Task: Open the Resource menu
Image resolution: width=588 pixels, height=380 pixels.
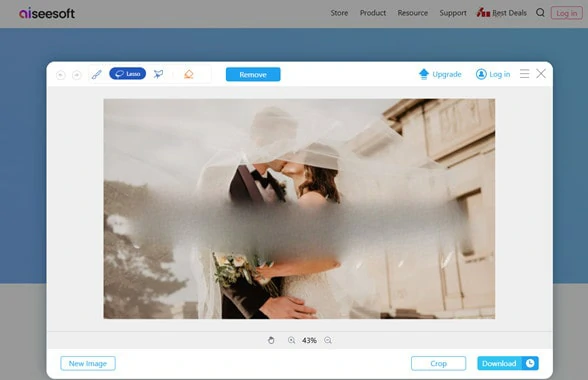Action: click(412, 13)
